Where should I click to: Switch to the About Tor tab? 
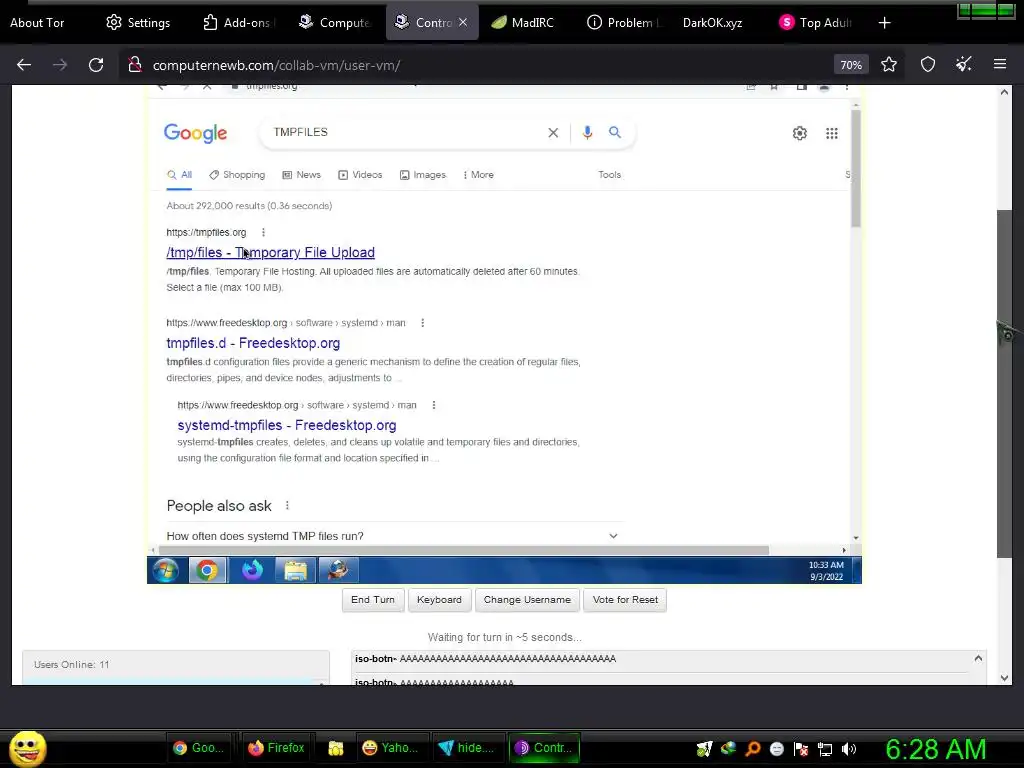37,23
